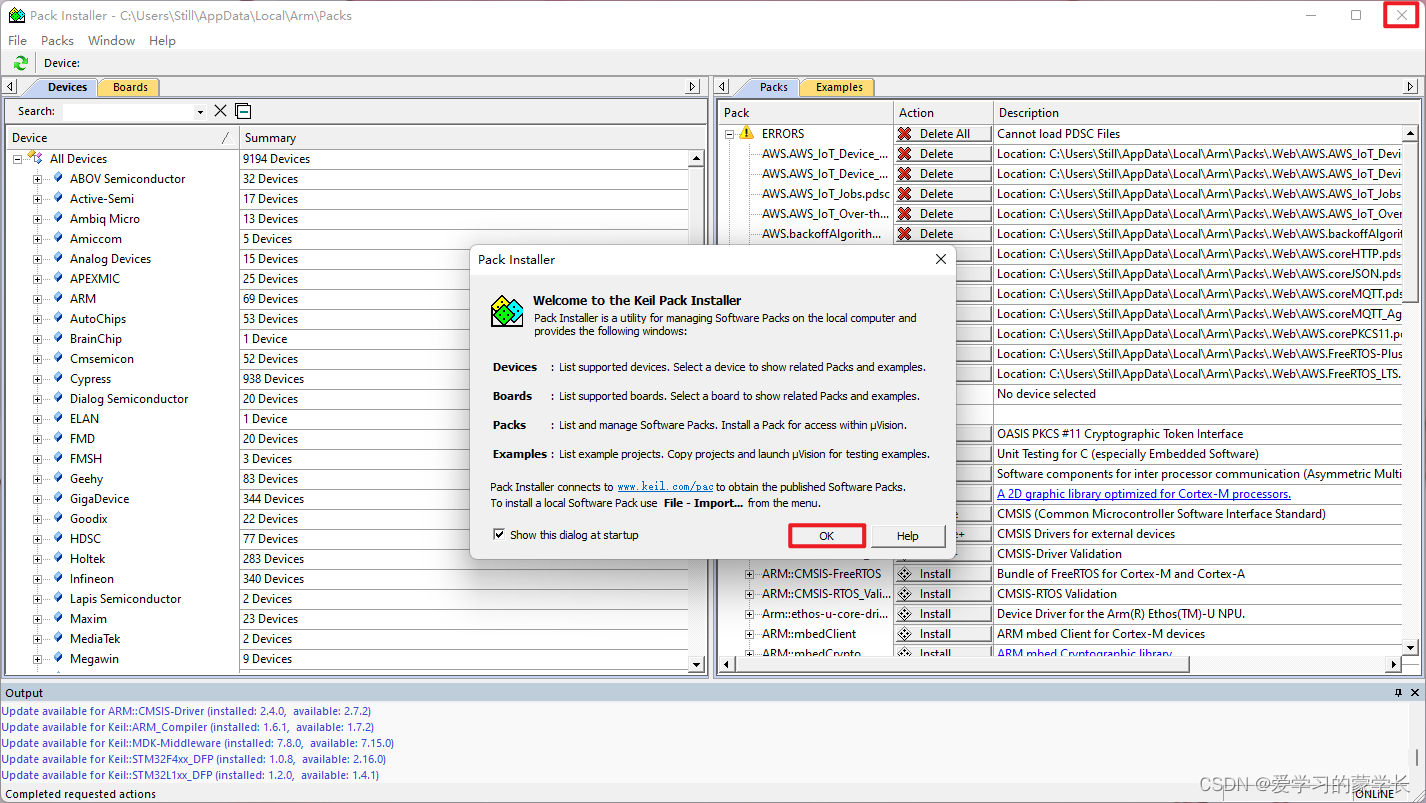The width and height of the screenshot is (1426, 803).
Task: Expand the APEXMIC vendor node
Action: tap(38, 278)
